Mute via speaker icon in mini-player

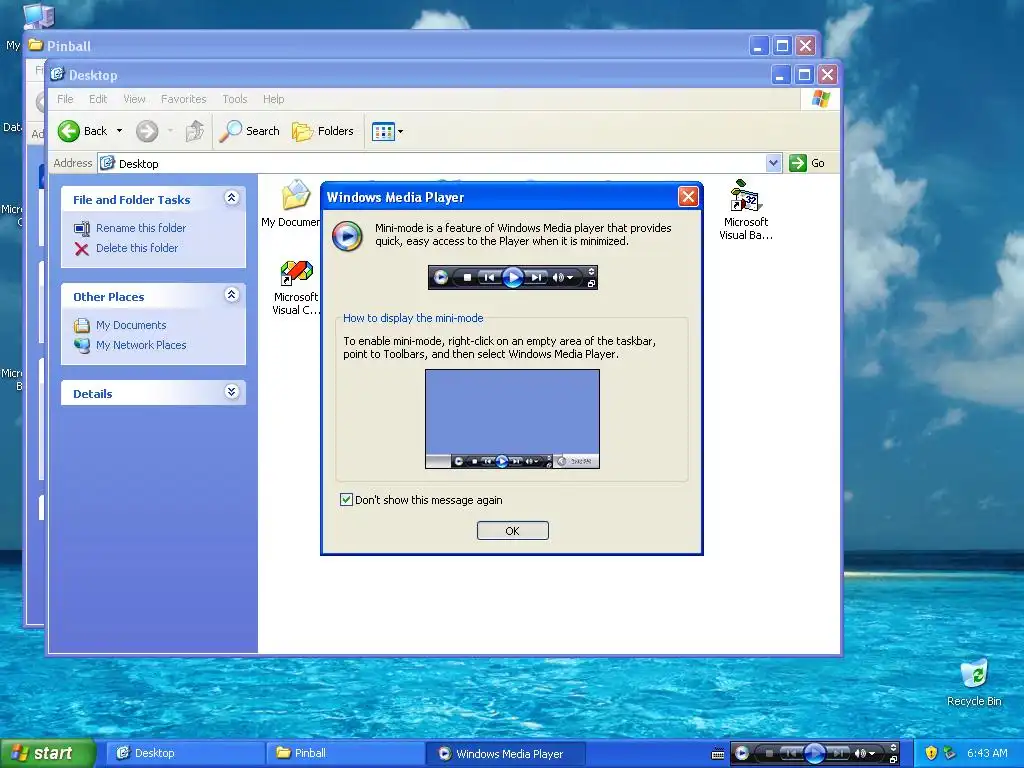pyautogui.click(x=860, y=754)
